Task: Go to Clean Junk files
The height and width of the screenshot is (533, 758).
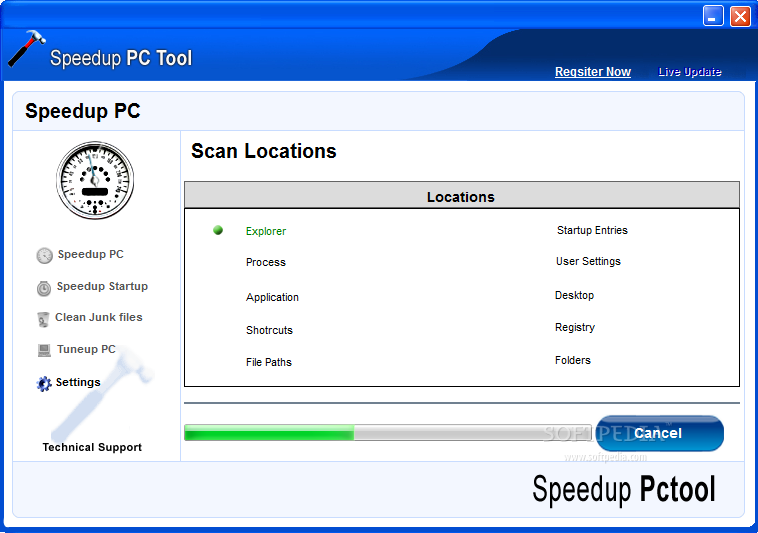Action: coord(99,317)
